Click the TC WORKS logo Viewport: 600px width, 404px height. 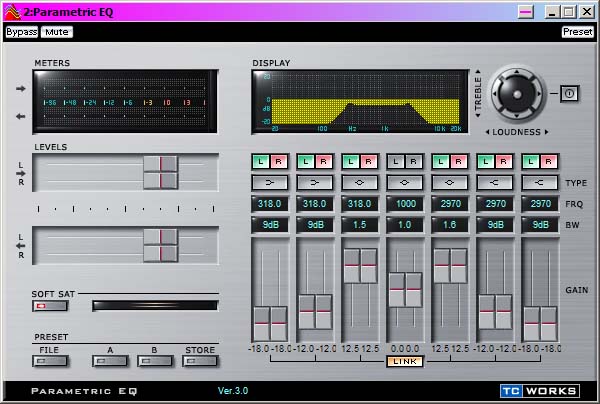coord(540,391)
